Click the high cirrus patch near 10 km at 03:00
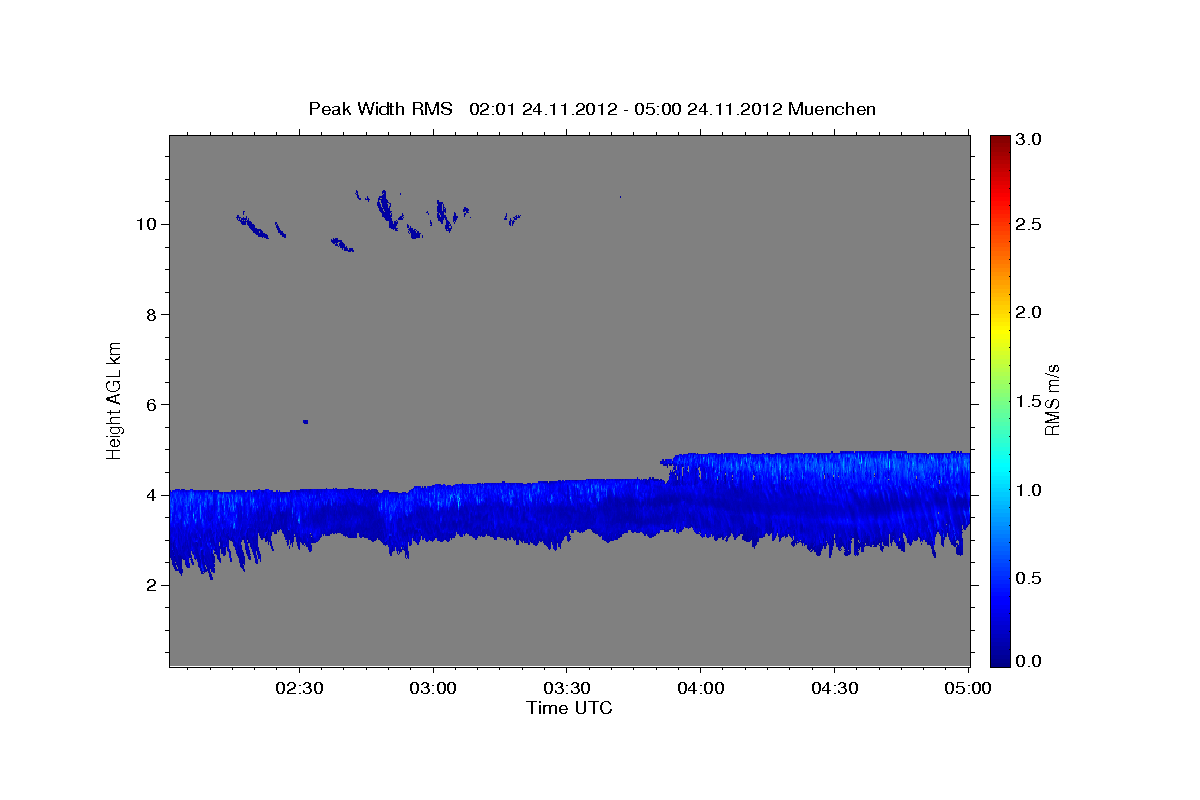This screenshot has width=1200, height=800. coord(443,214)
